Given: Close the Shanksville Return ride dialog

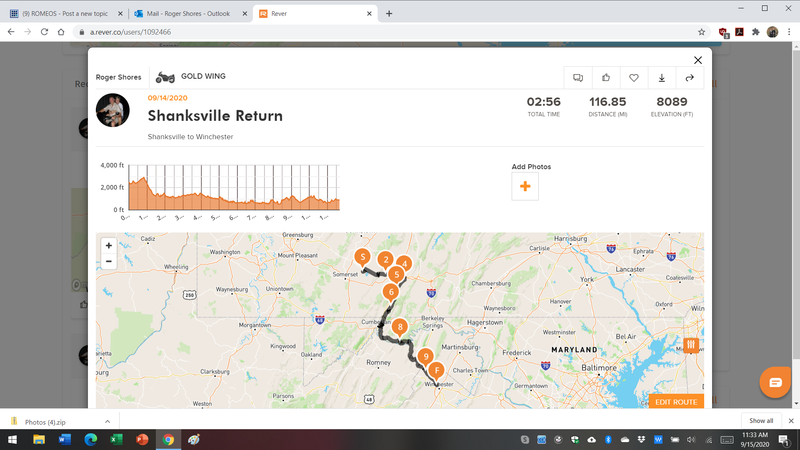Looking at the screenshot, I should click(x=698, y=60).
